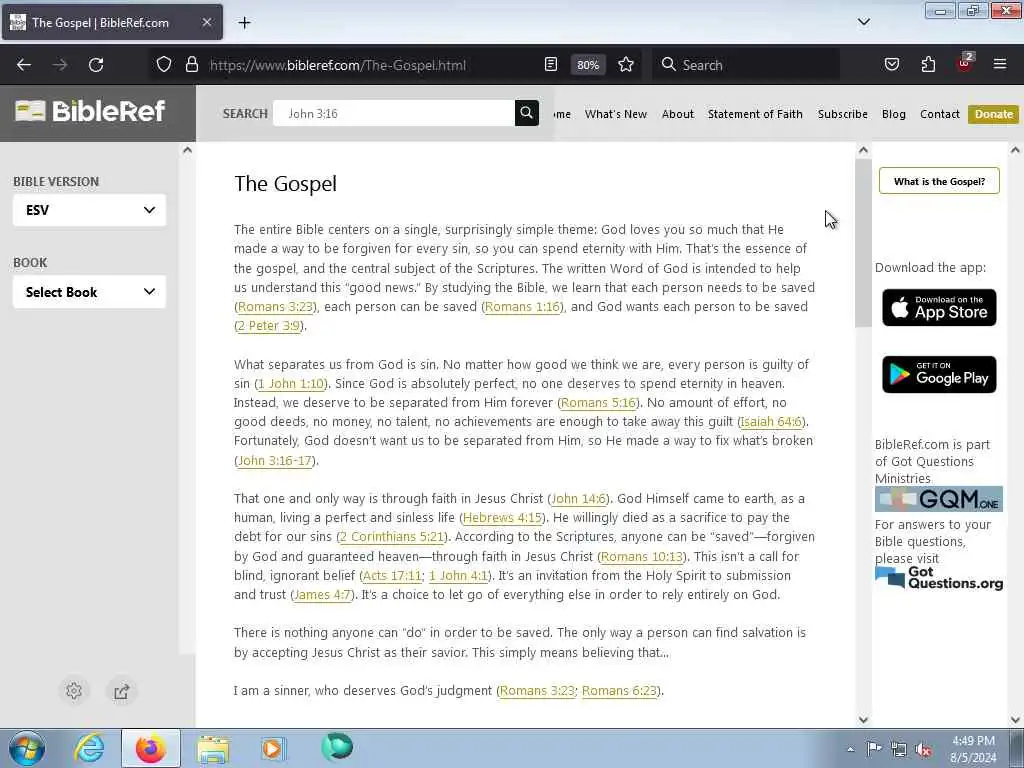Click the Forward navigation arrow
Viewport: 1024px width, 768px height.
[x=60, y=65]
